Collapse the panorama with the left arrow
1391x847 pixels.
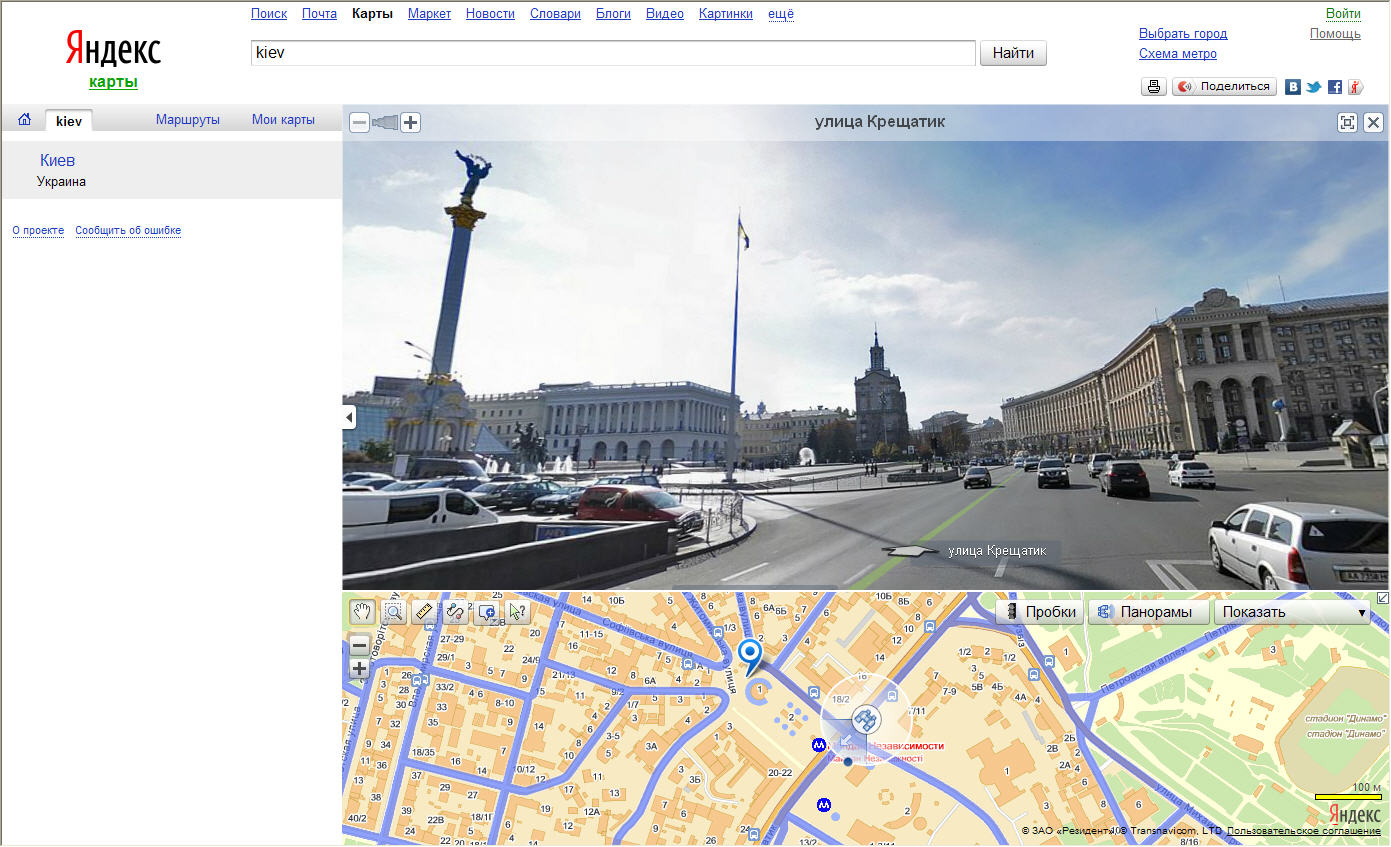click(348, 416)
